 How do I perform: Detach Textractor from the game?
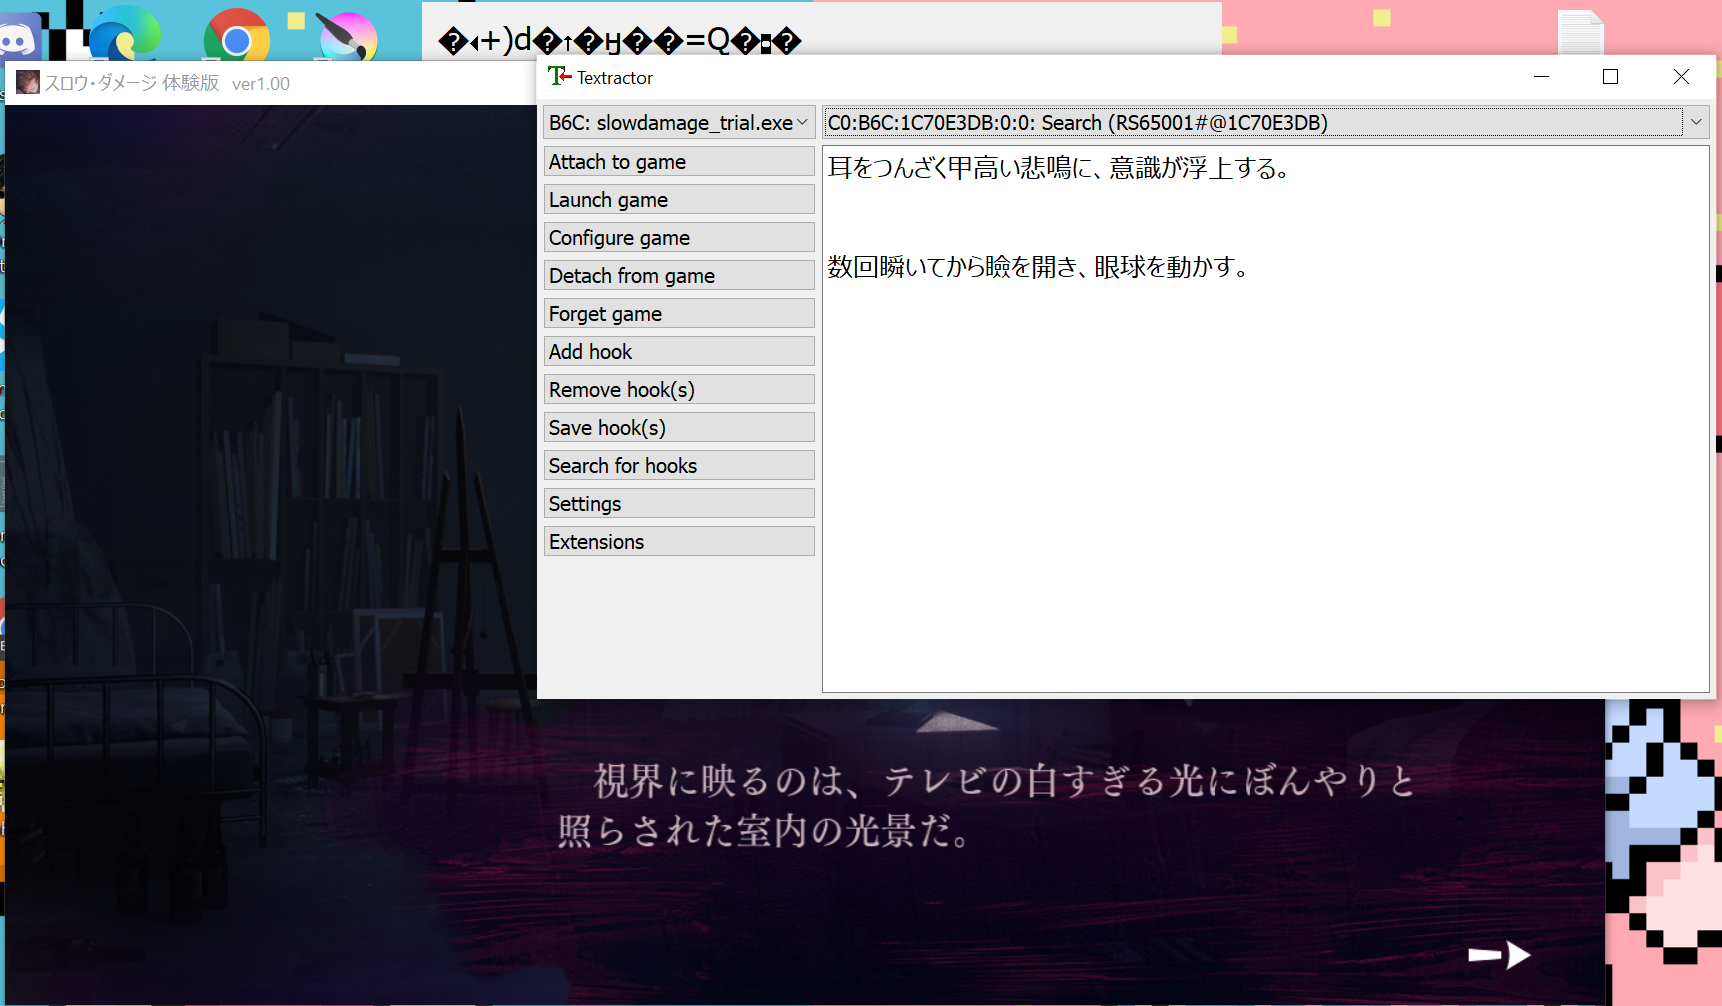pyautogui.click(x=679, y=275)
